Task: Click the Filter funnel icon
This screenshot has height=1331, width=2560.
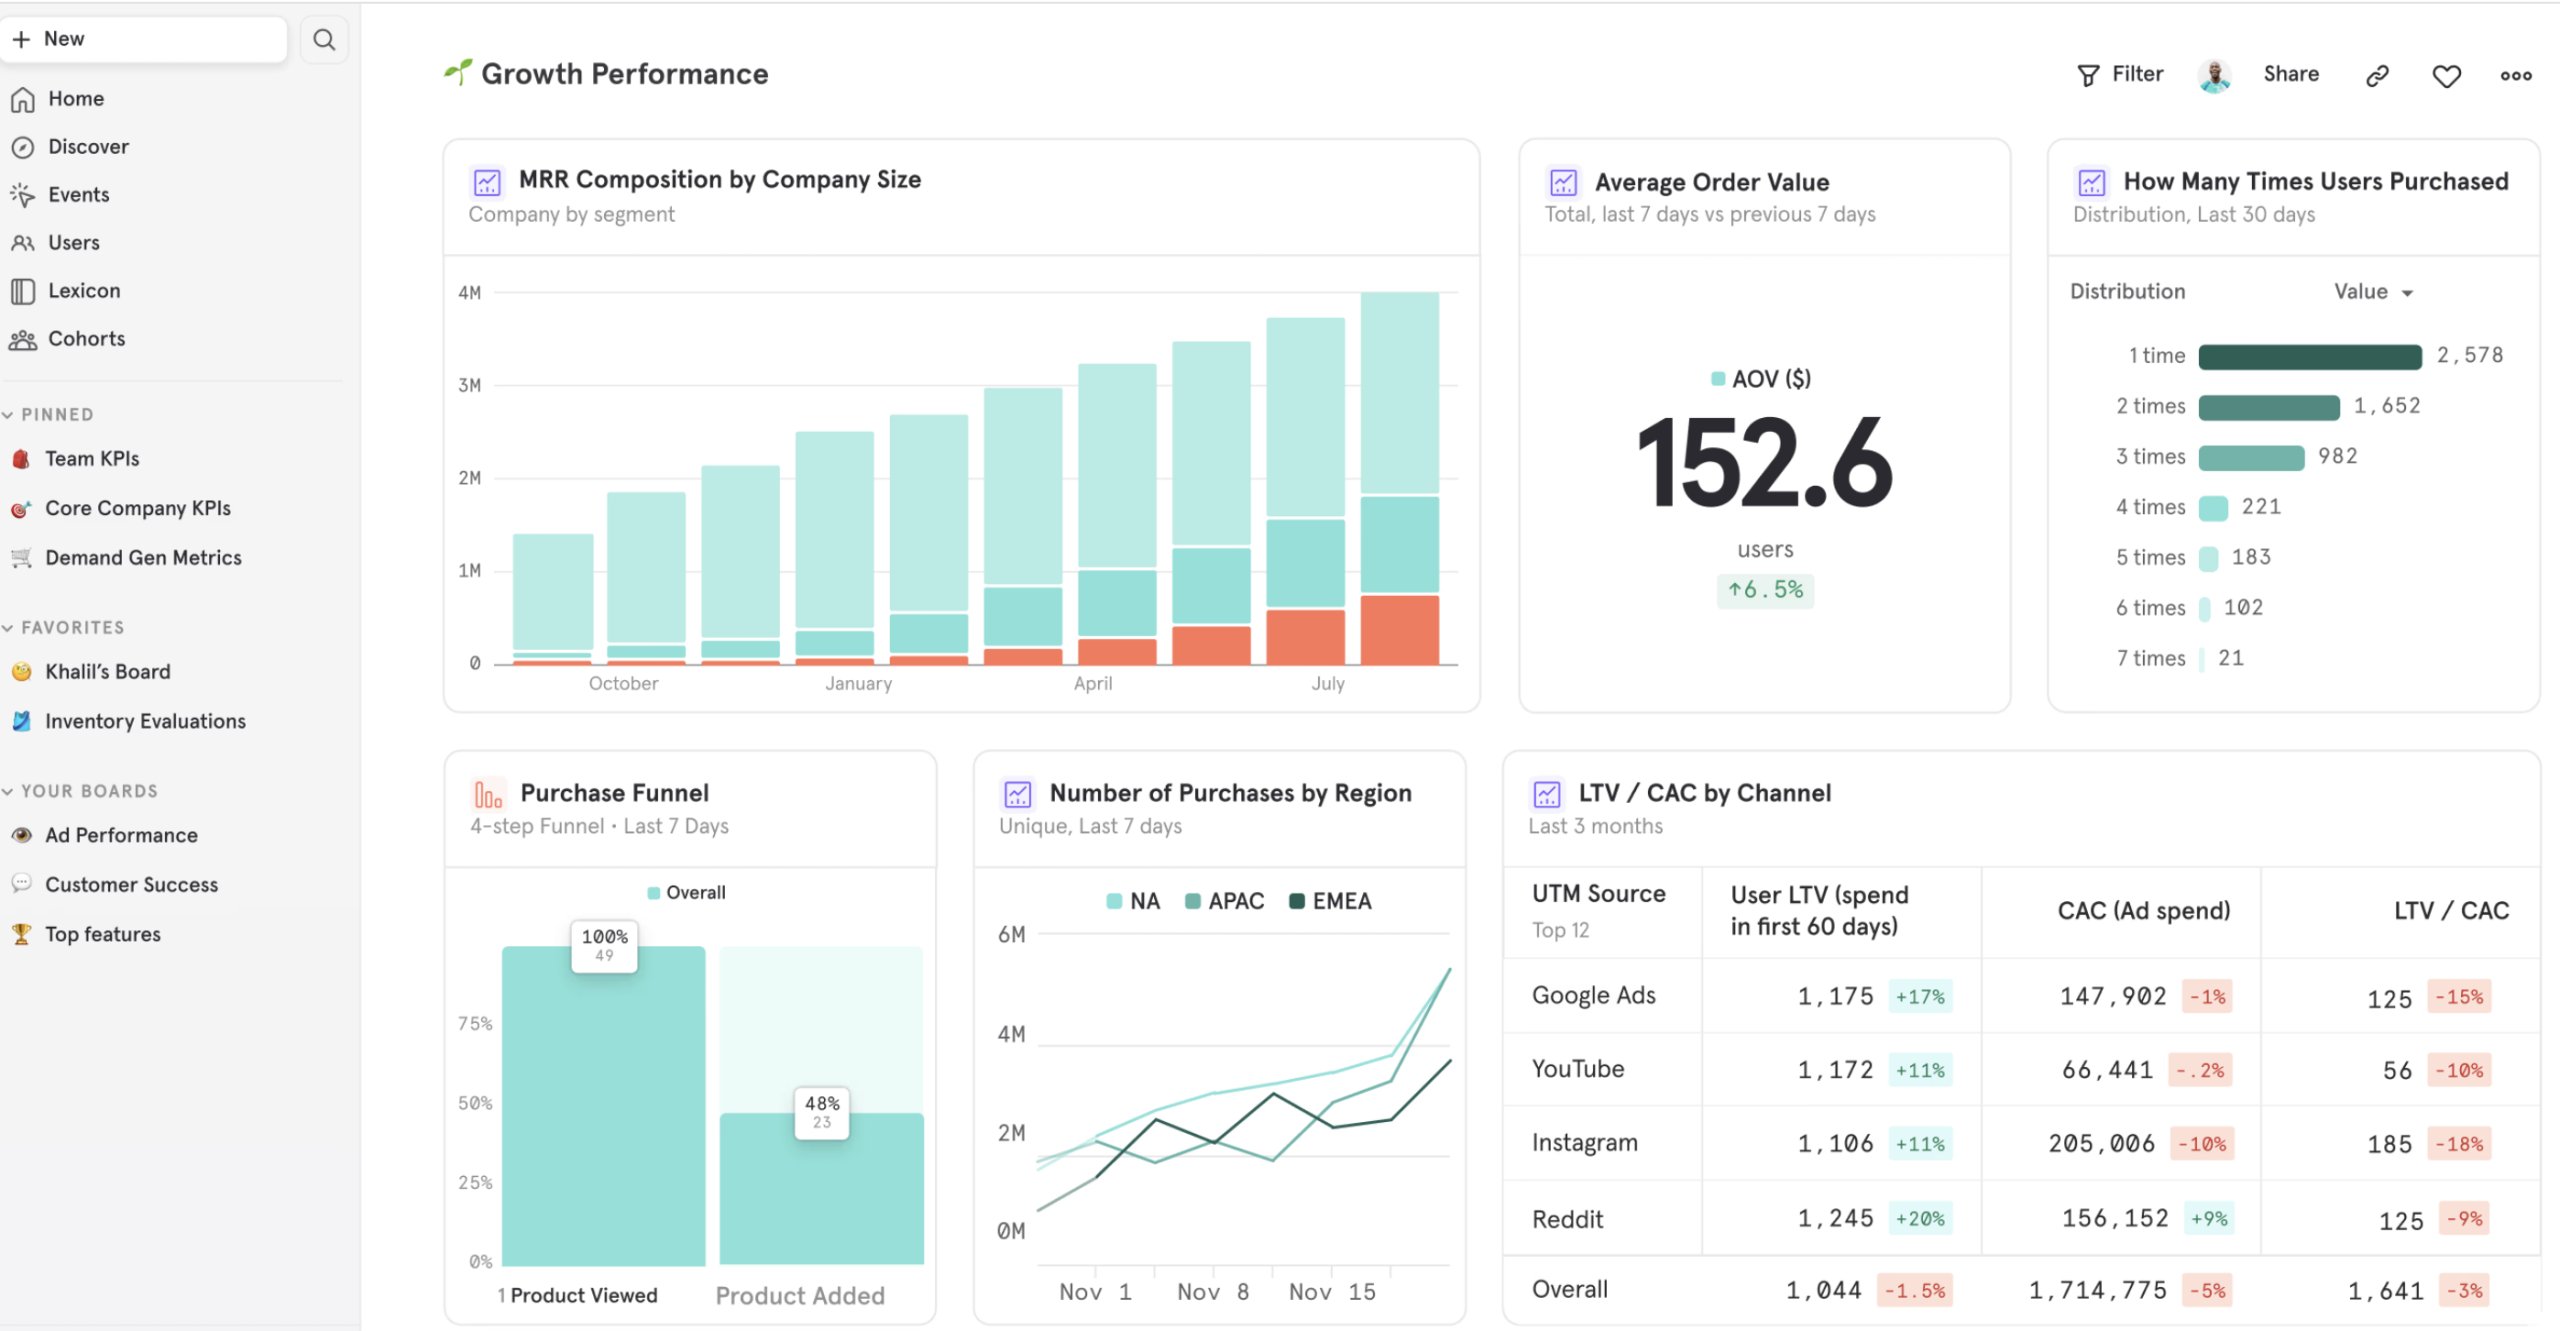Action: pos(2088,76)
